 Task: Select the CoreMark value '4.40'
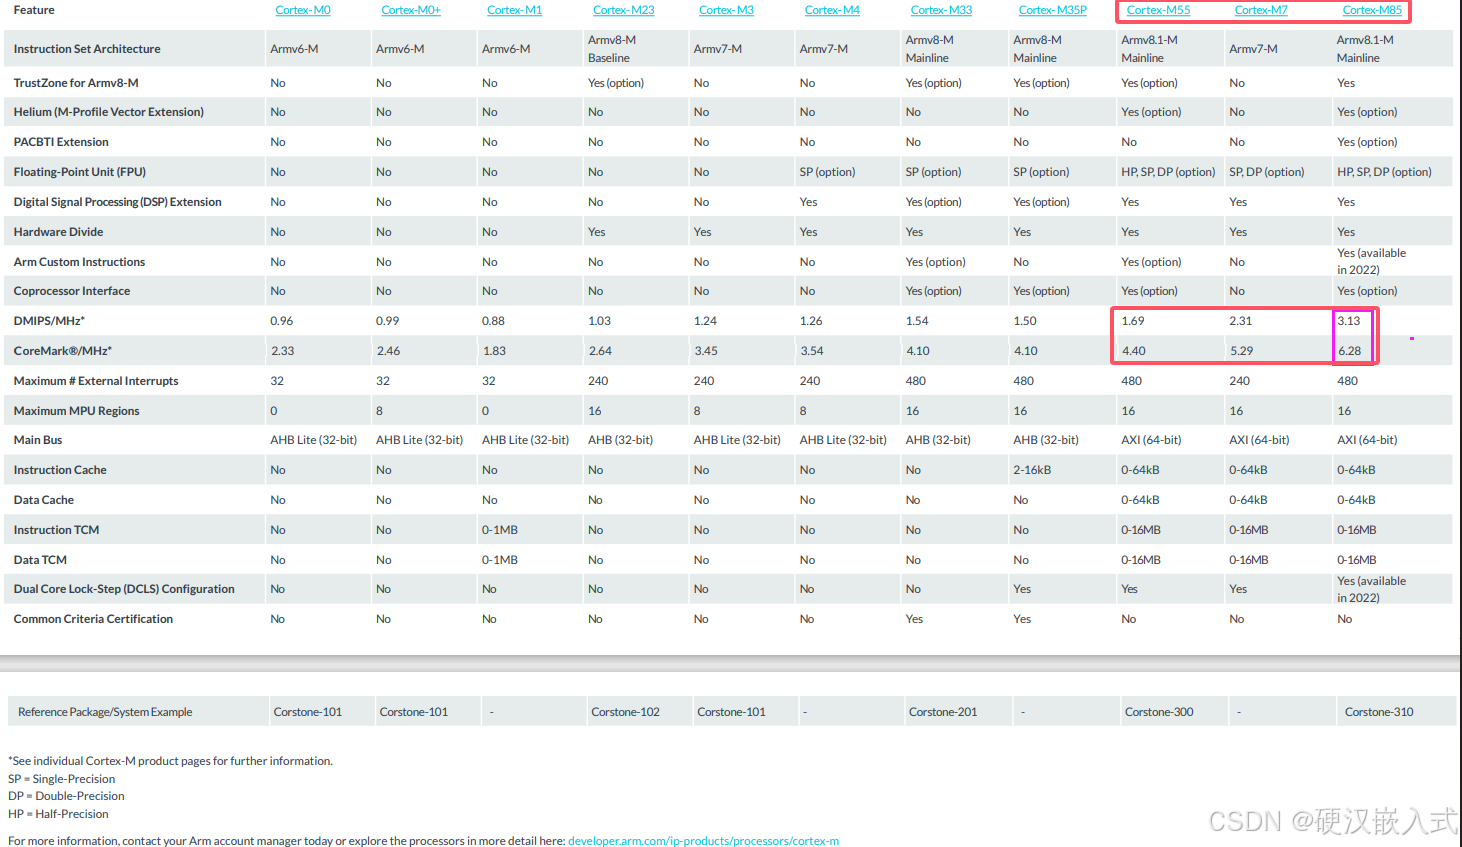pos(1134,351)
